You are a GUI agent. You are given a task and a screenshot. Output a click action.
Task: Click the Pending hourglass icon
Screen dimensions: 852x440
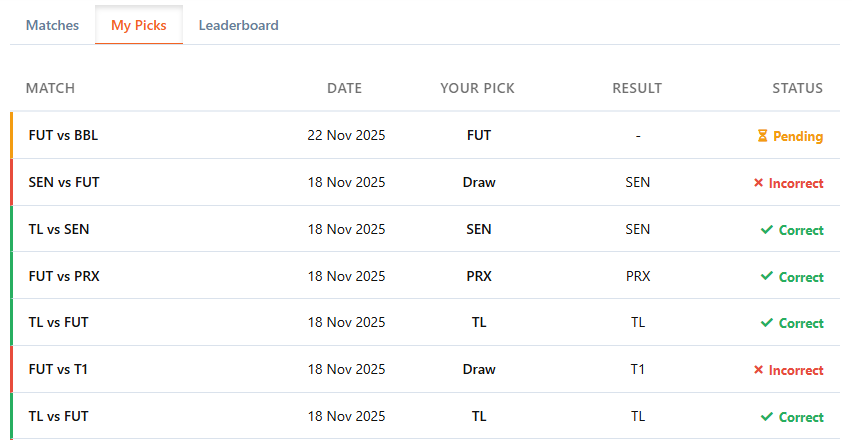tap(762, 136)
